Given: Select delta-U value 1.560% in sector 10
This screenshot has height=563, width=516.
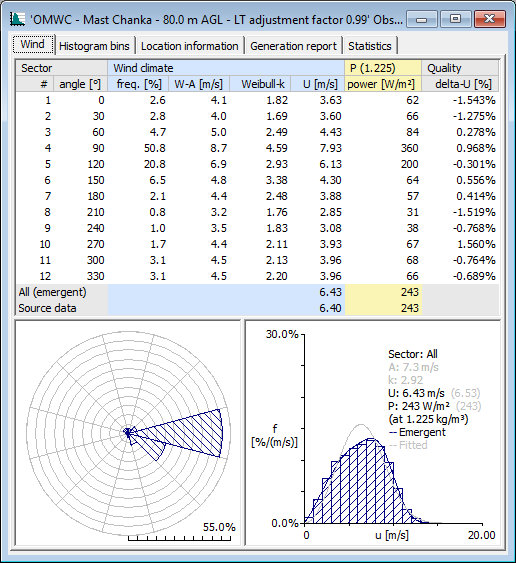Looking at the screenshot, I should pos(476,244).
